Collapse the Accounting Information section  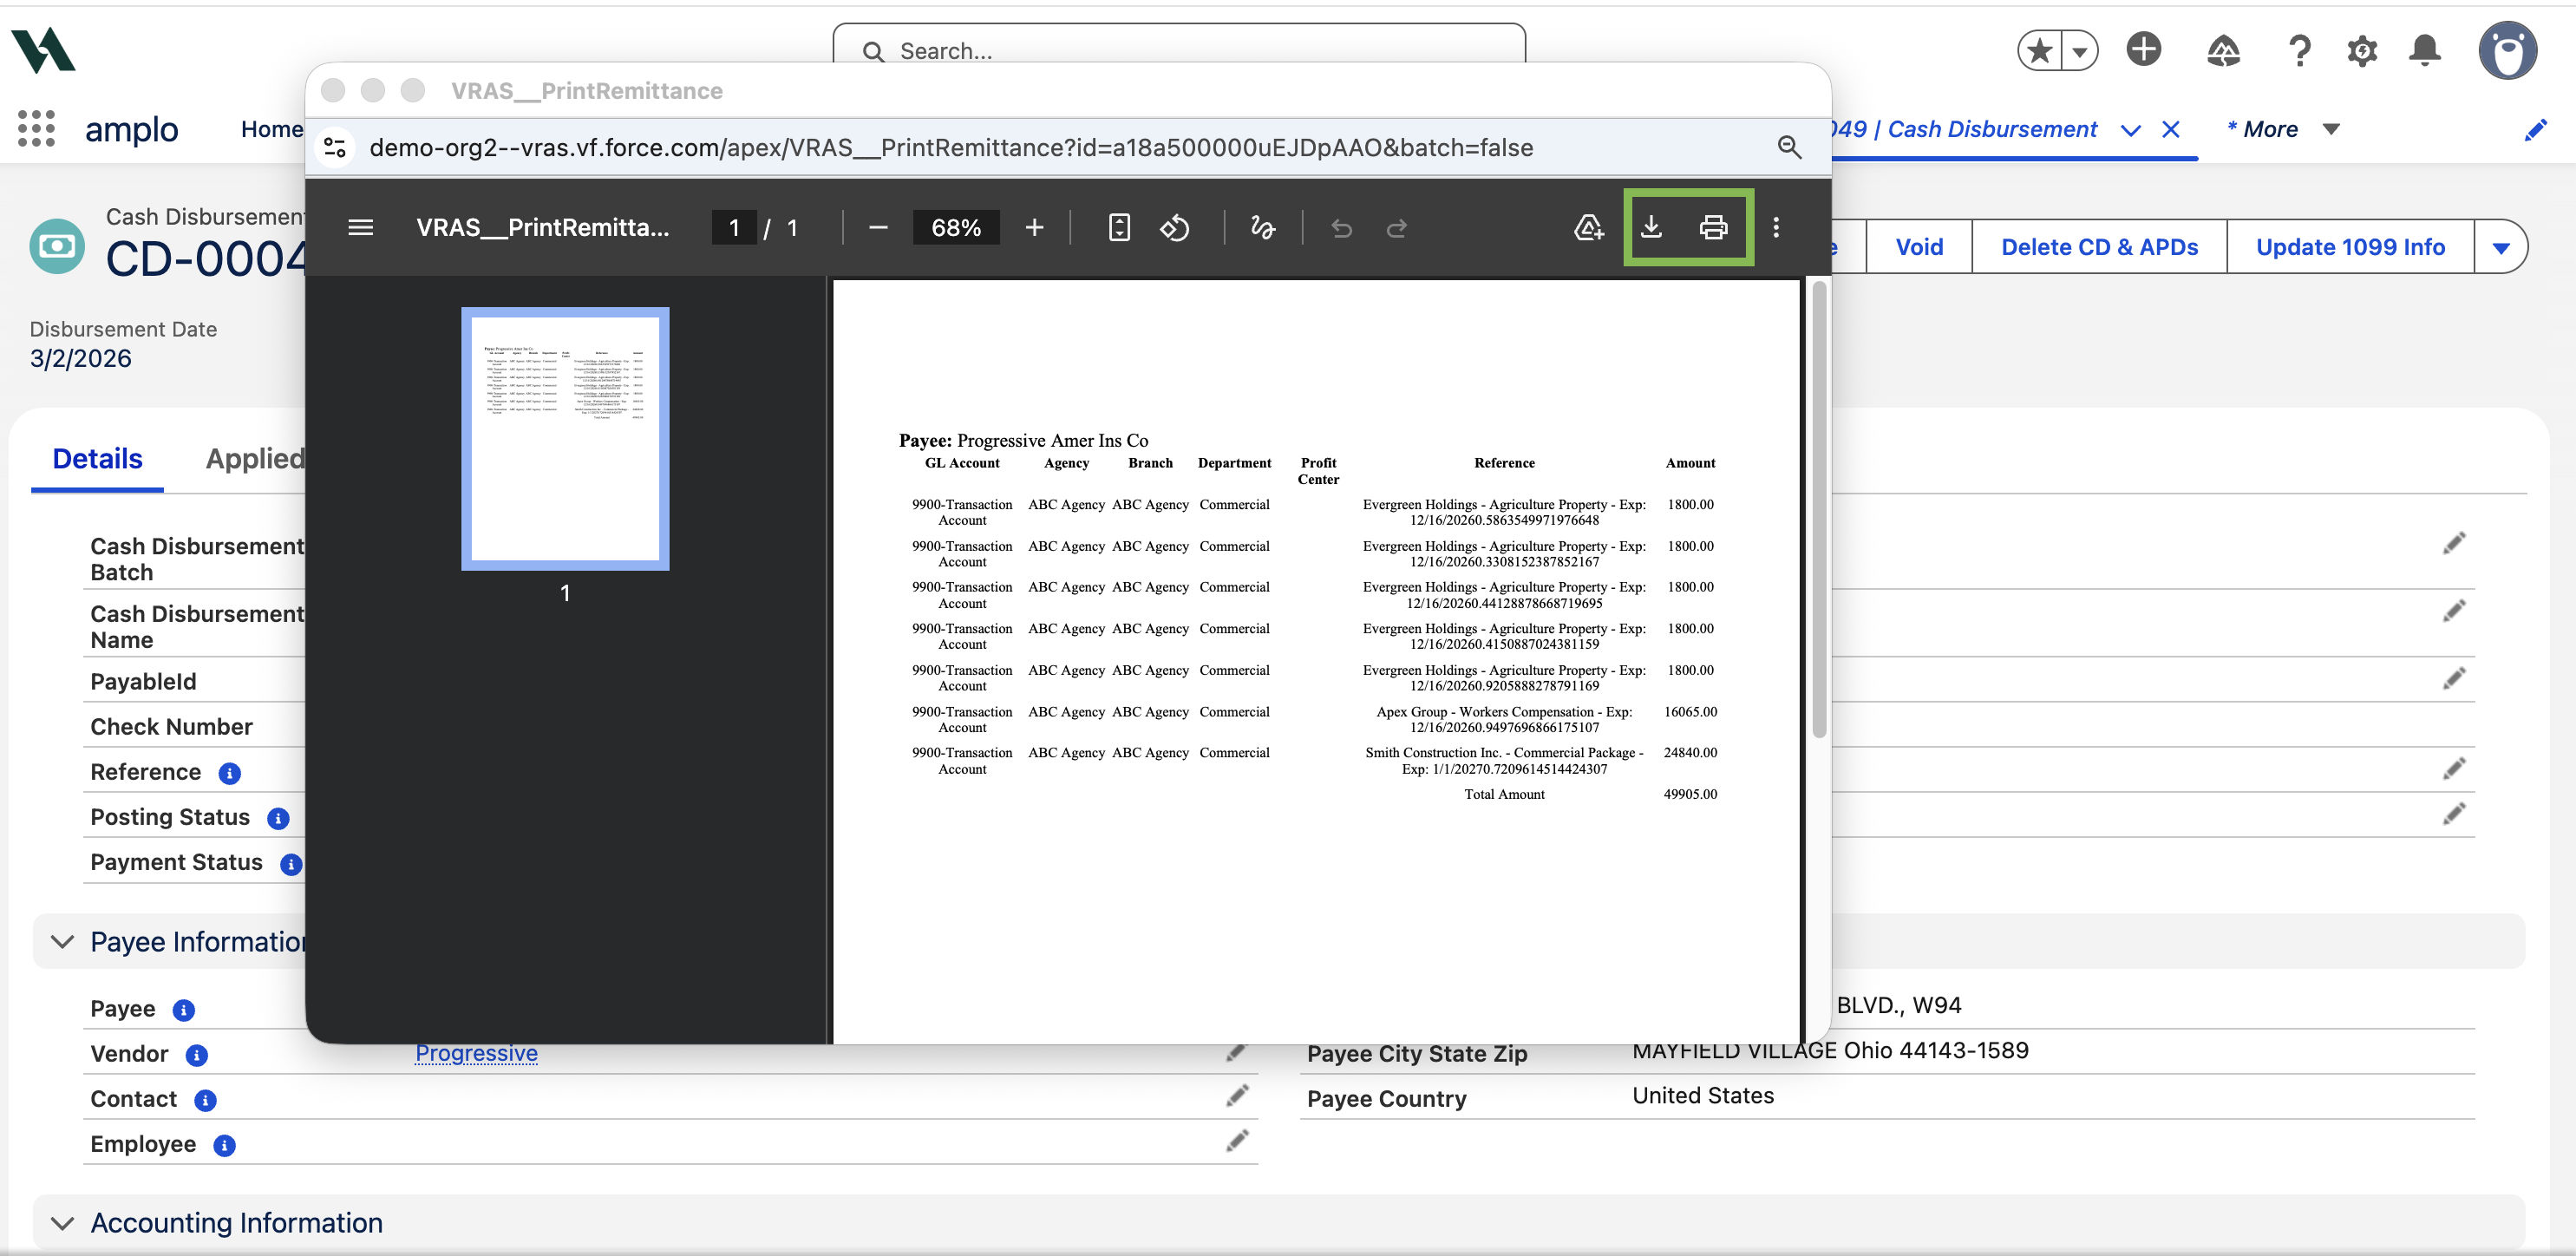(x=62, y=1223)
